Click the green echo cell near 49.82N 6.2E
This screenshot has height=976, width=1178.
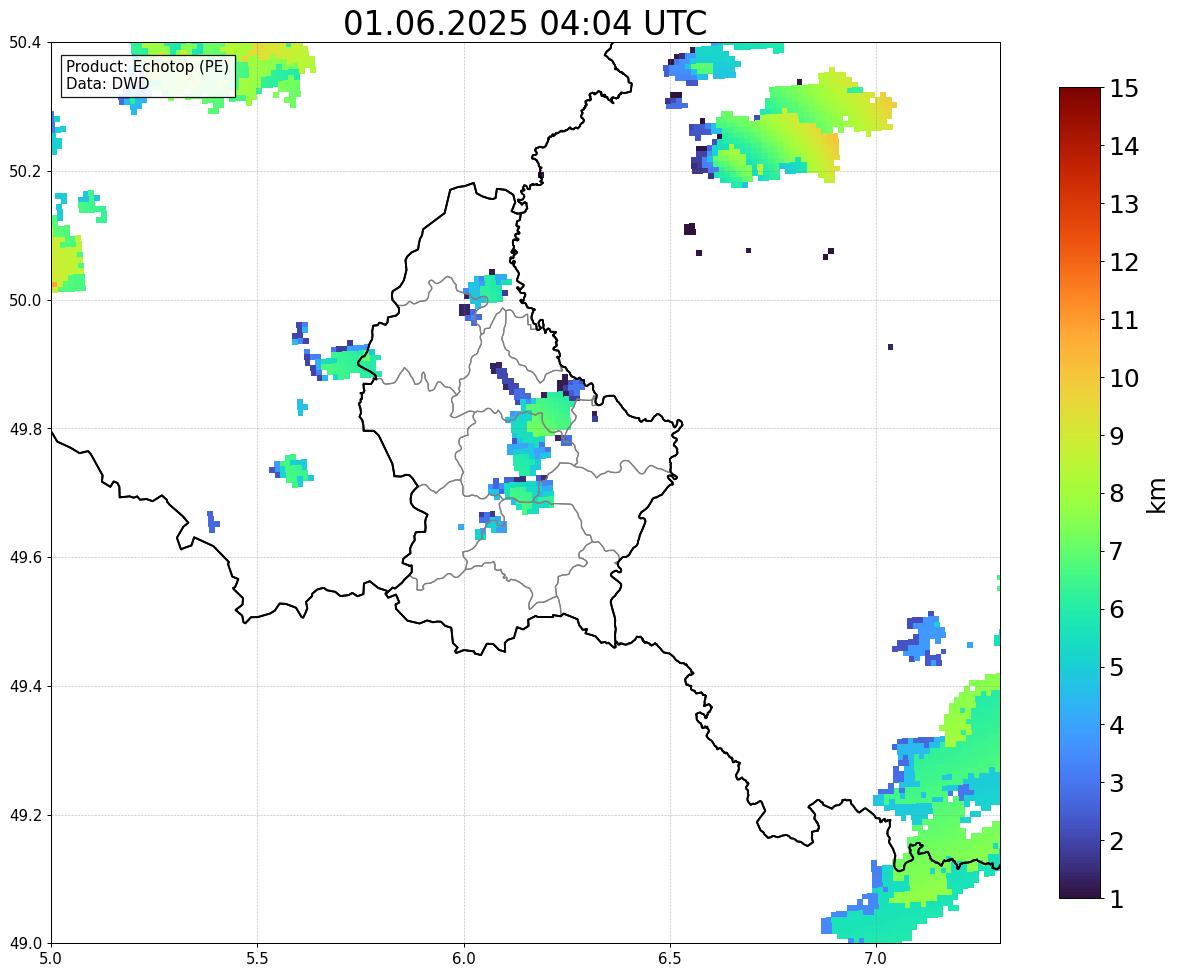547,415
